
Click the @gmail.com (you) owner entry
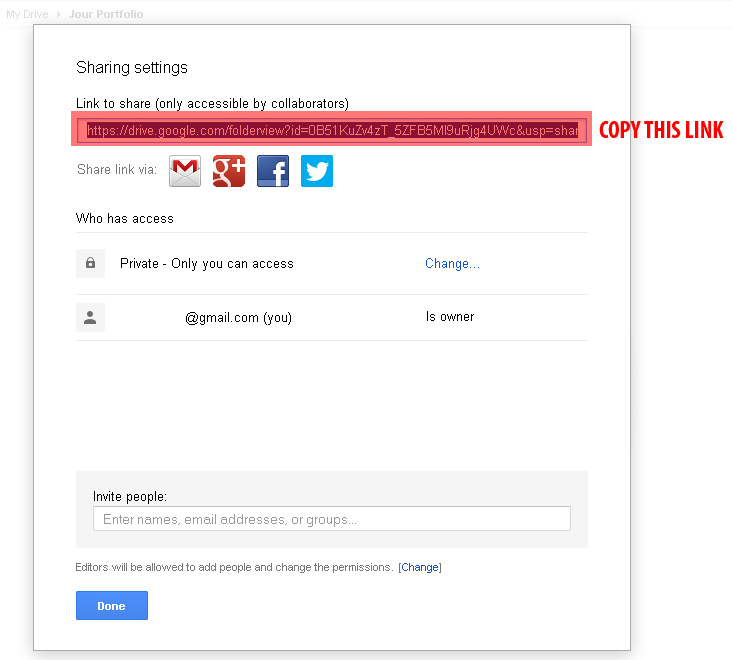[x=238, y=317]
